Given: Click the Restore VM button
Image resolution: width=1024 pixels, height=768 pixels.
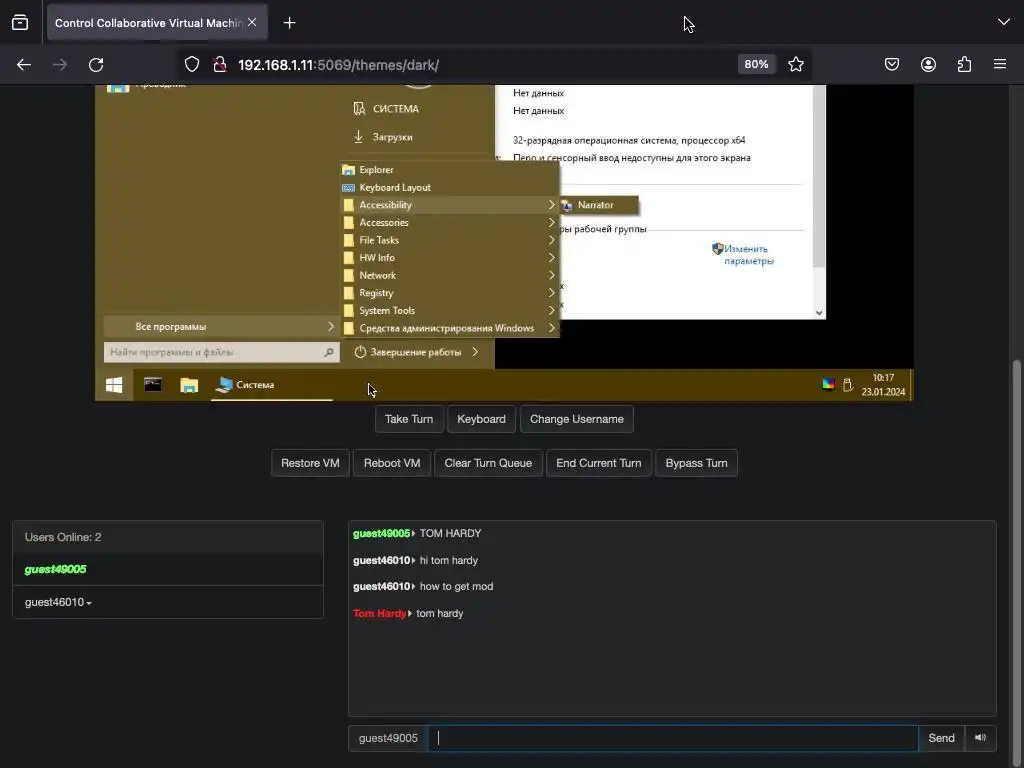Looking at the screenshot, I should tap(310, 463).
